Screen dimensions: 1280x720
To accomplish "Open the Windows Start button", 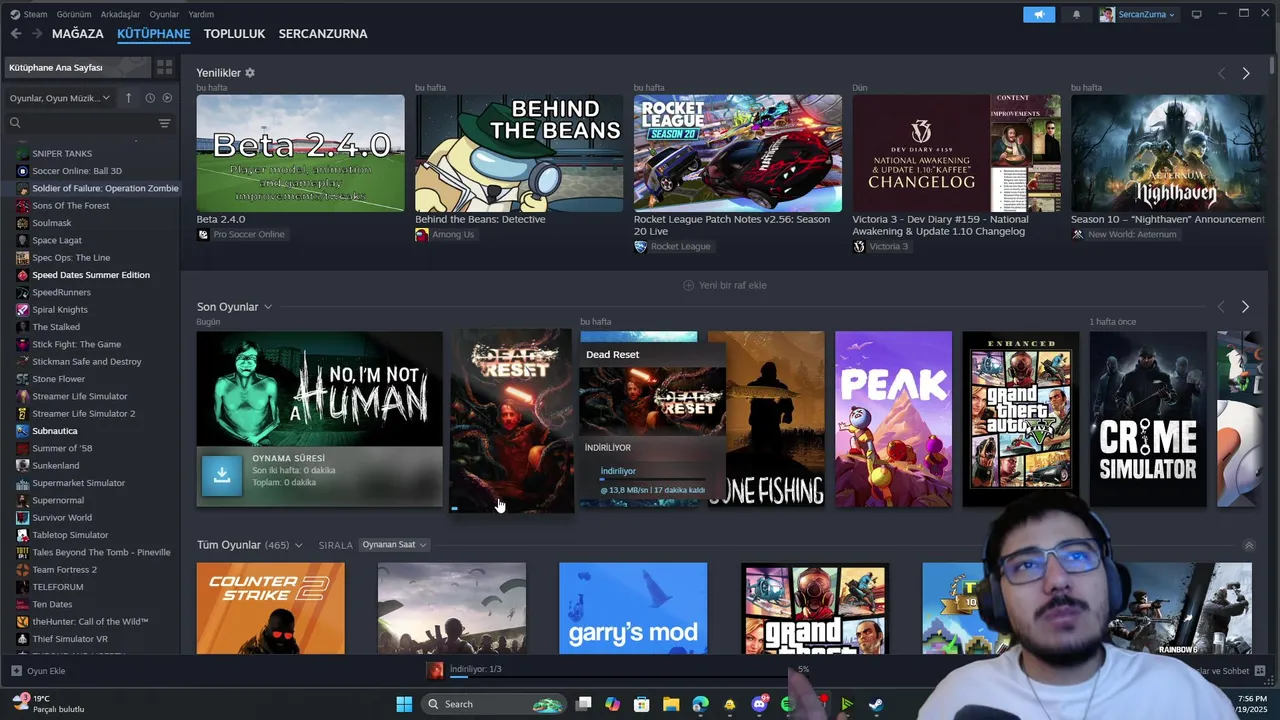I will [404, 704].
